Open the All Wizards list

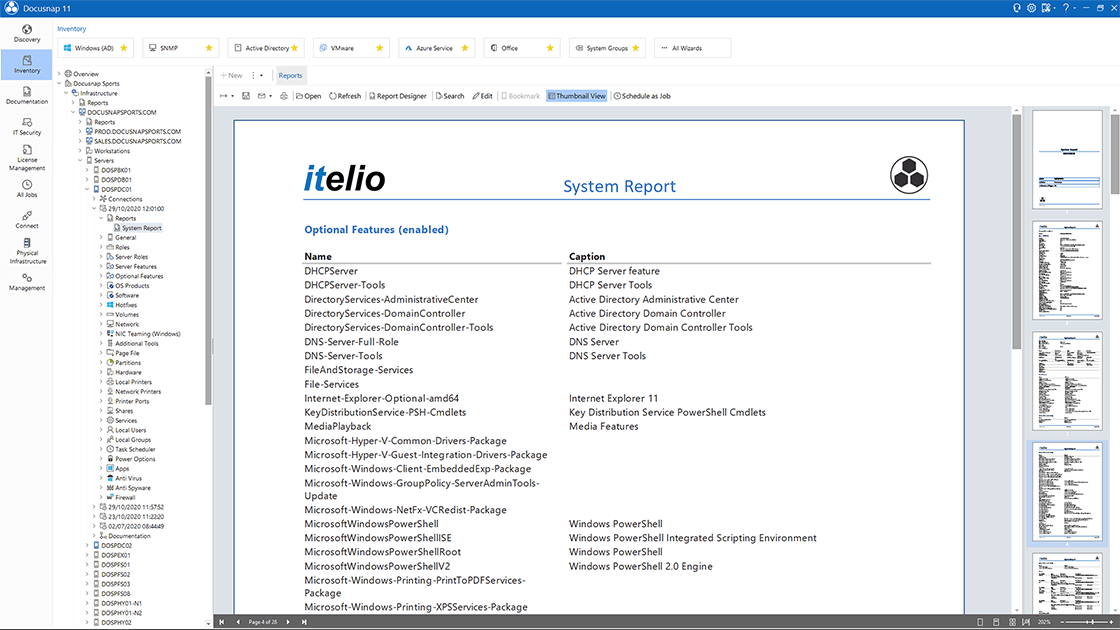(x=692, y=48)
